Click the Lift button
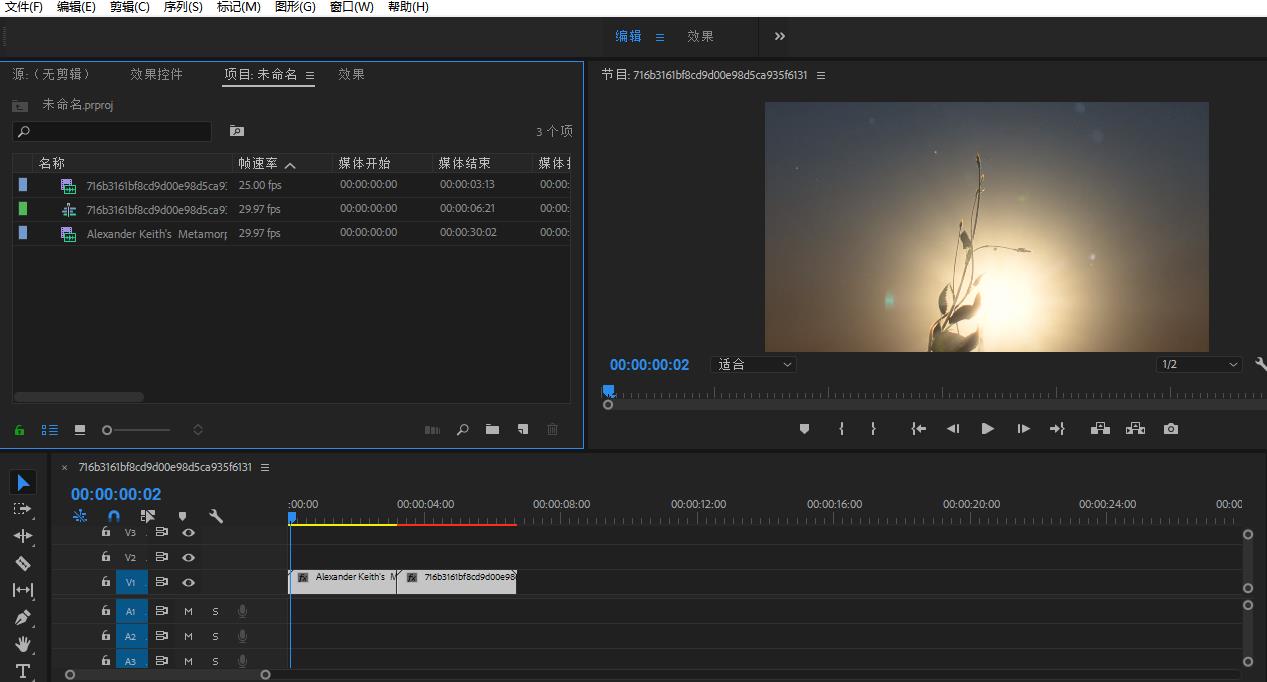1267x682 pixels. tap(1100, 428)
